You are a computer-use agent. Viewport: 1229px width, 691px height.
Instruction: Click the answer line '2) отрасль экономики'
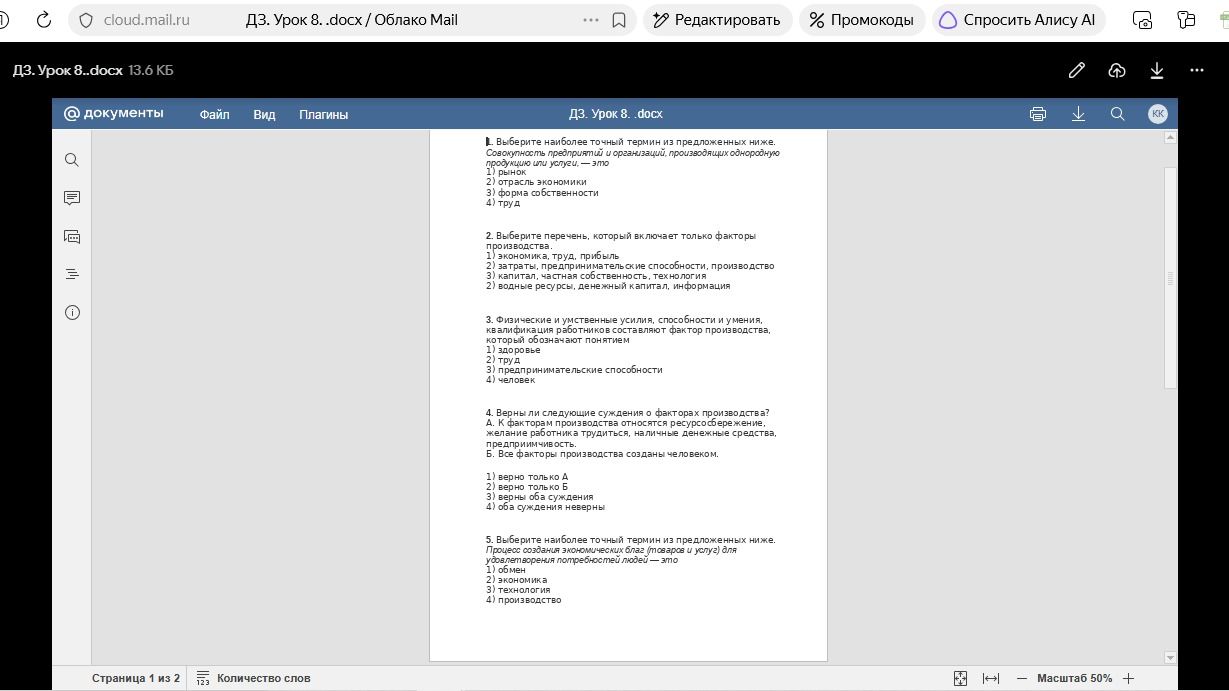(536, 182)
